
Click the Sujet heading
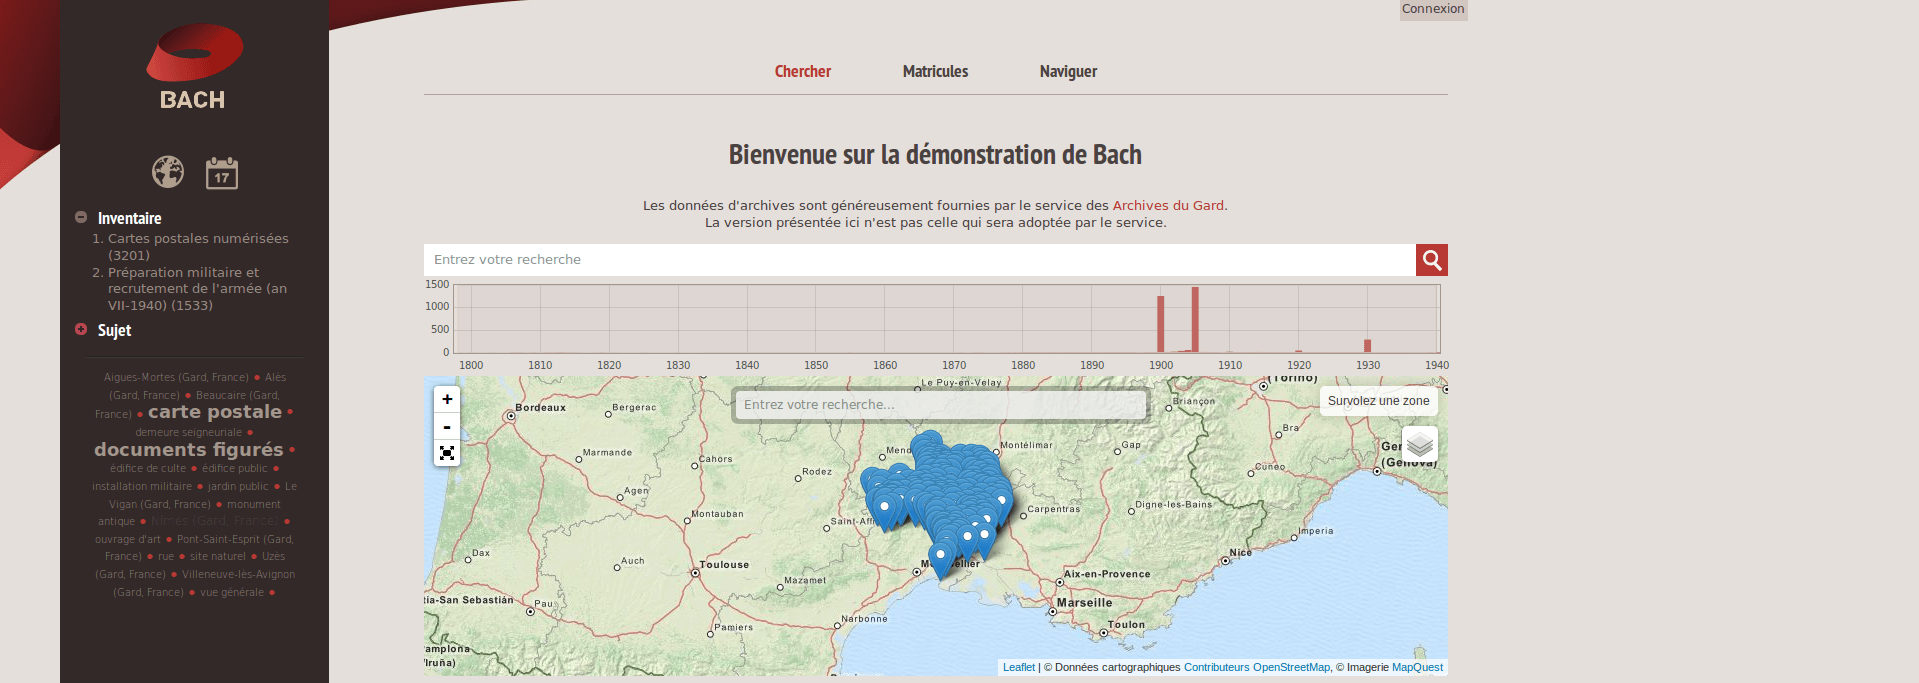114,330
